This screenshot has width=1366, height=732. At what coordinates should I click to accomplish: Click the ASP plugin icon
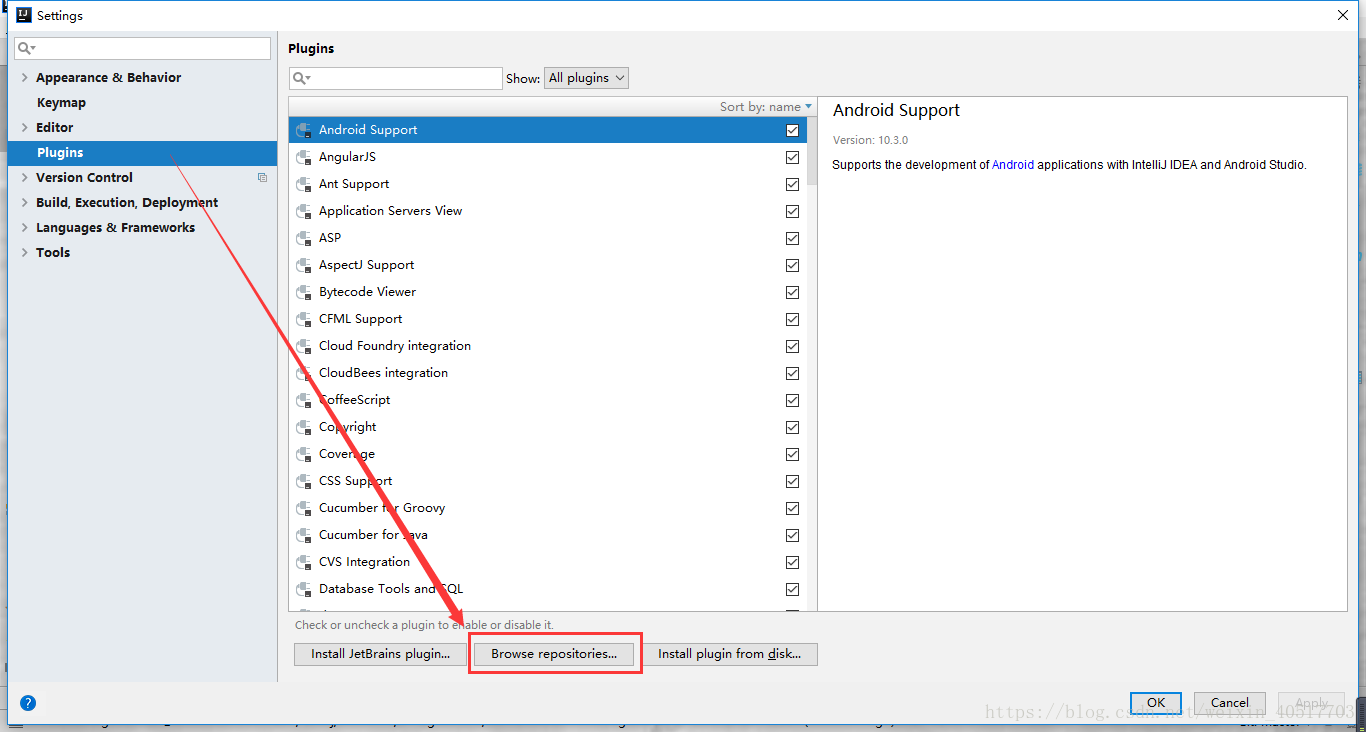tap(304, 238)
